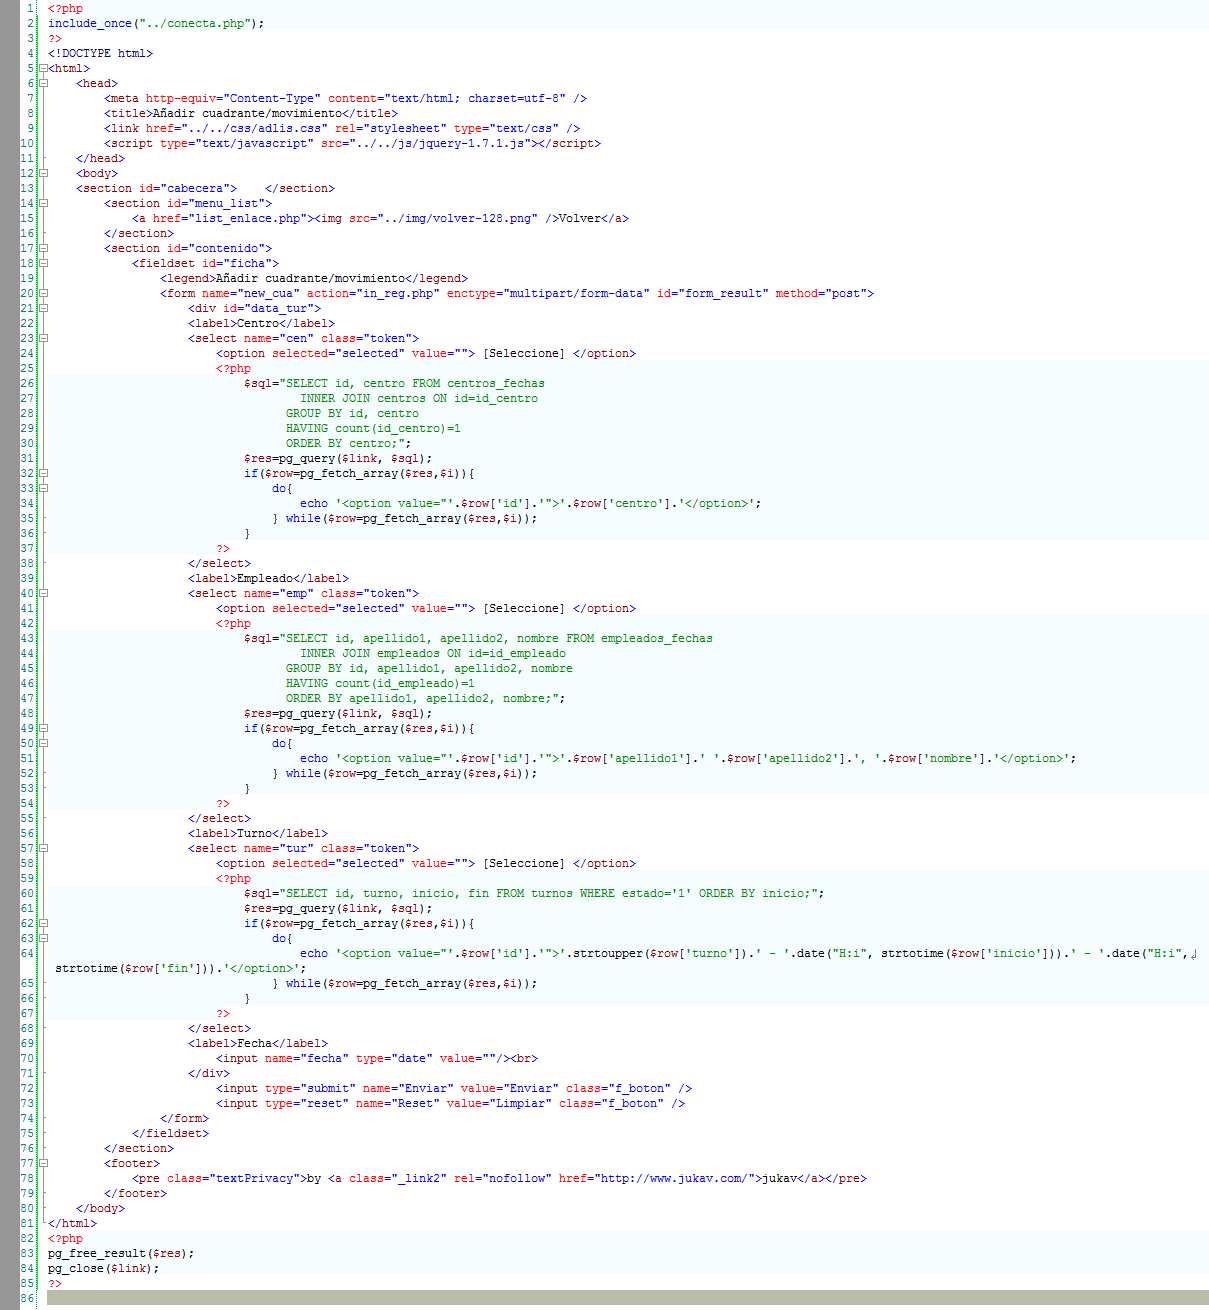1209x1310 pixels.
Task: Collapse the <body> block fold marker
Action: point(43,173)
